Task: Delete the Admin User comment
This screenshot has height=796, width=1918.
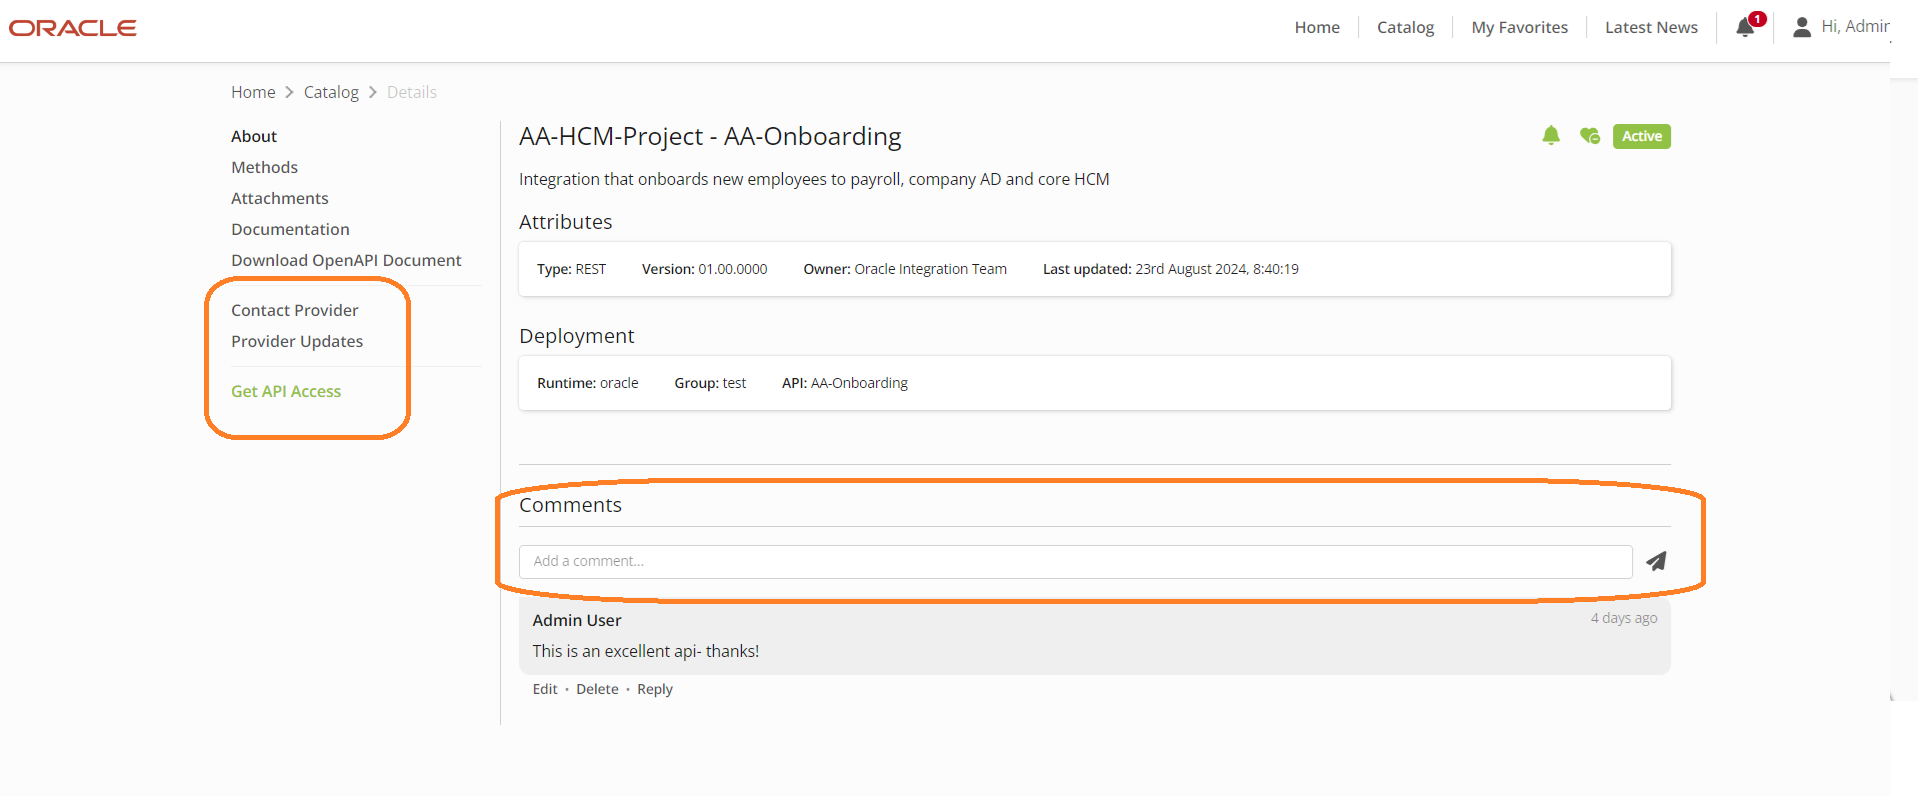Action: point(597,689)
